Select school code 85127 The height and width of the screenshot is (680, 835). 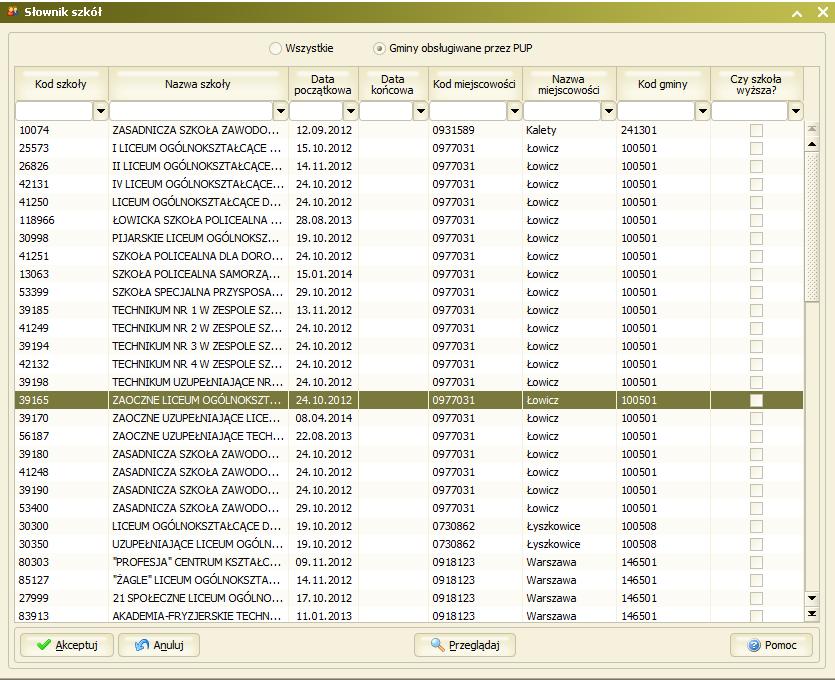(x=34, y=580)
